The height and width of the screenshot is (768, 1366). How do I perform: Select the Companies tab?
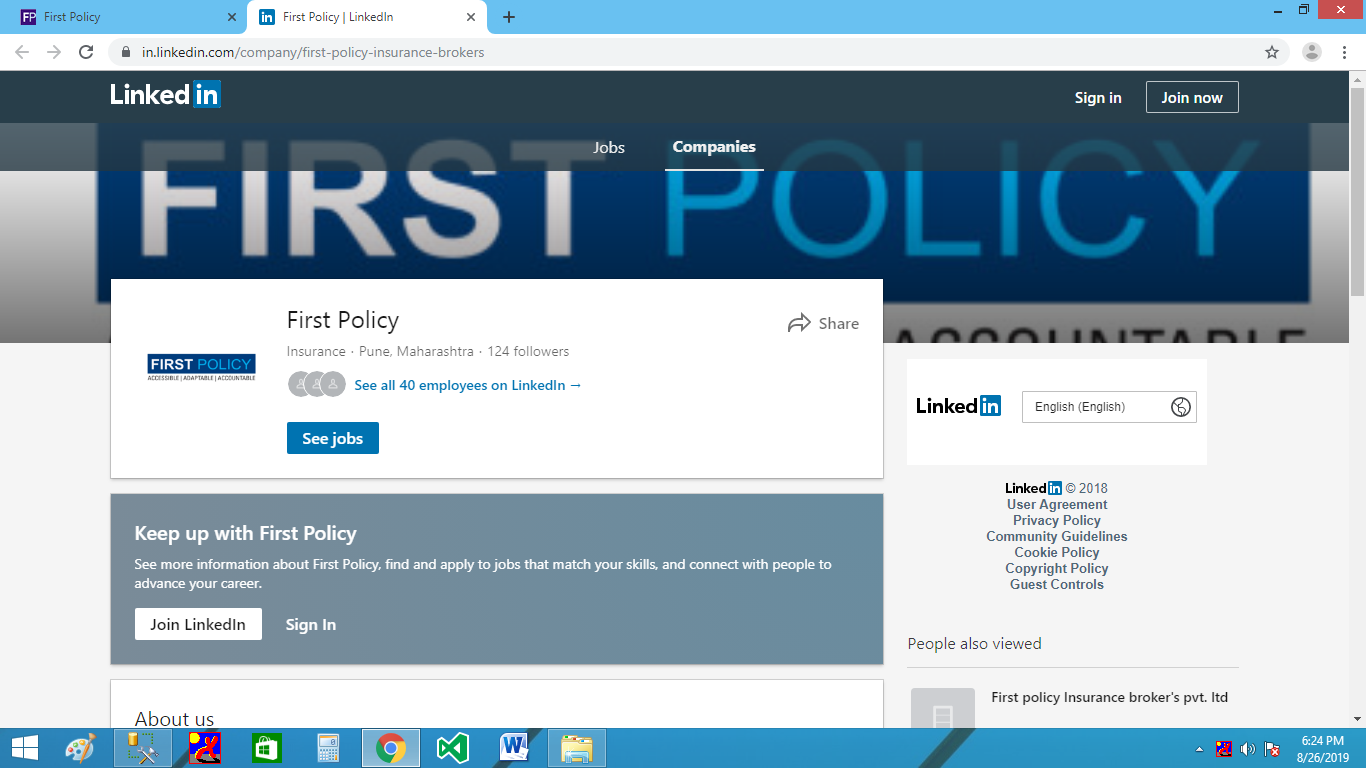[714, 147]
